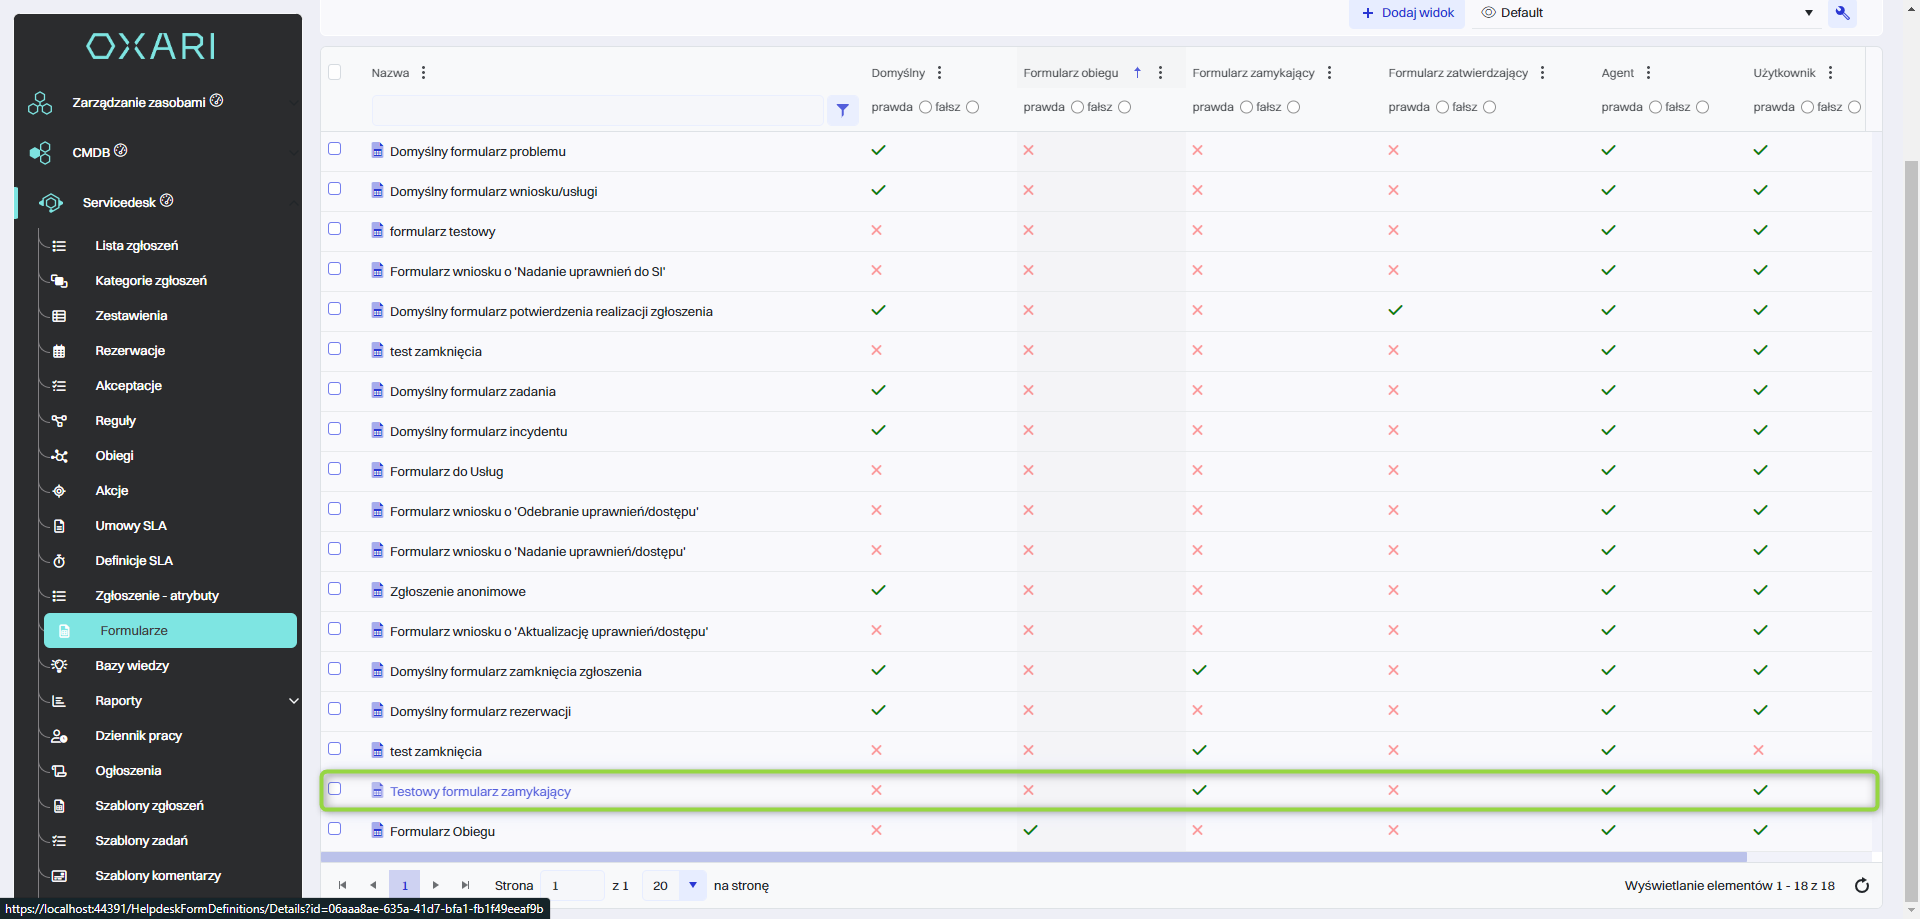1920x919 pixels.
Task: Click the Nazwa filter text field
Action: coord(597,110)
